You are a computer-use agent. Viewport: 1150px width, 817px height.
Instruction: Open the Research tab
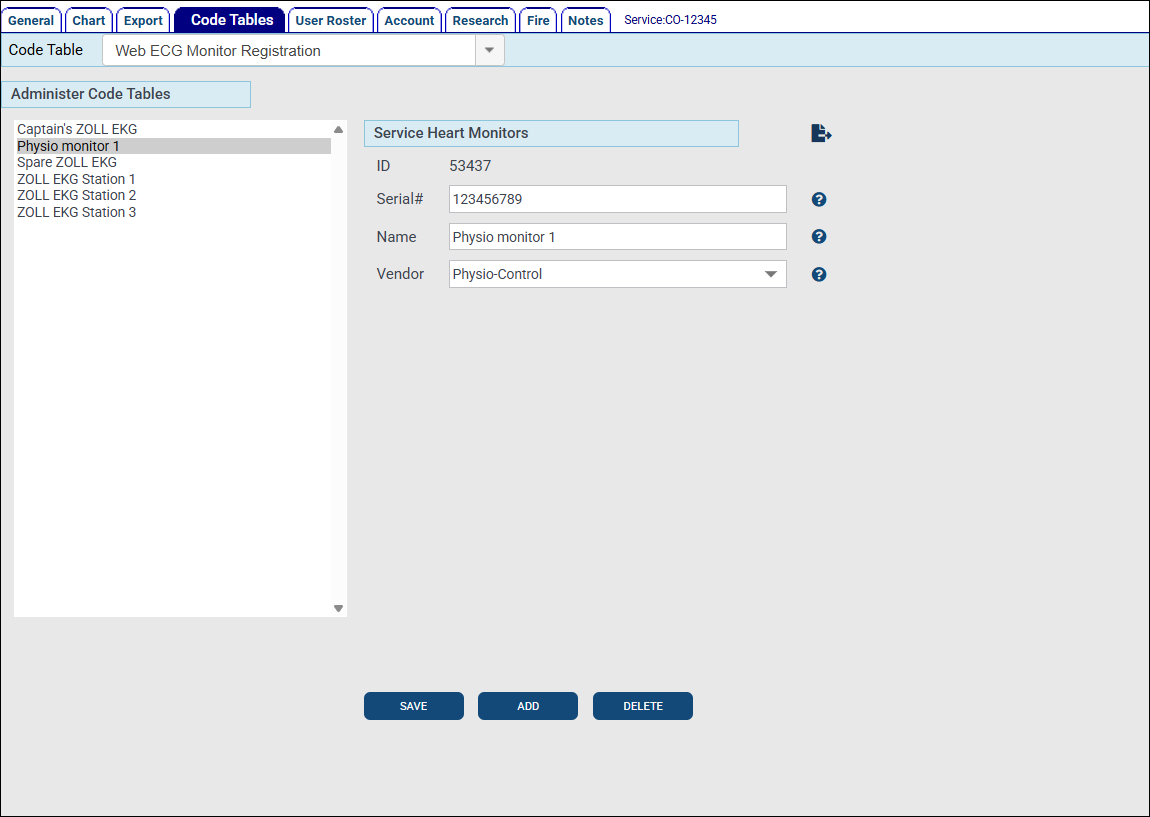pyautogui.click(x=480, y=20)
